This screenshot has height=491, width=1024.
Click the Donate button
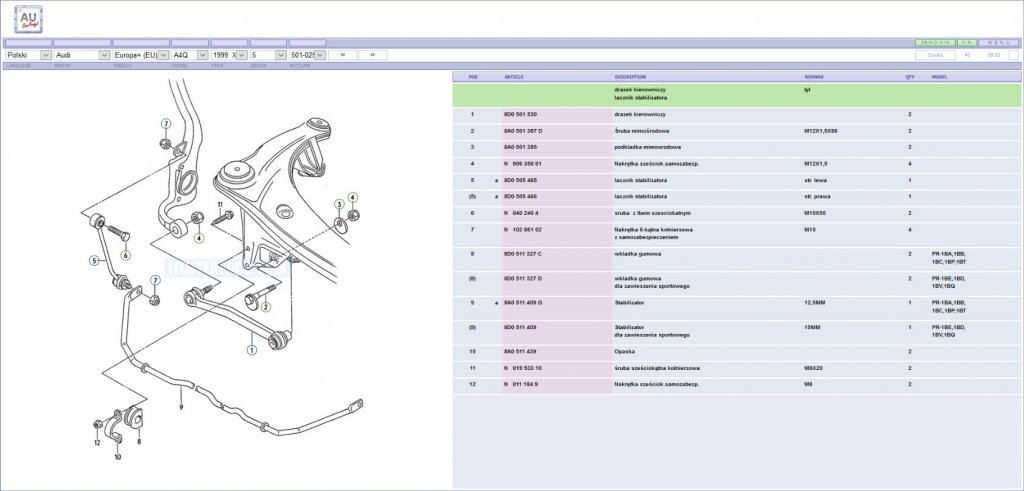pos(935,55)
